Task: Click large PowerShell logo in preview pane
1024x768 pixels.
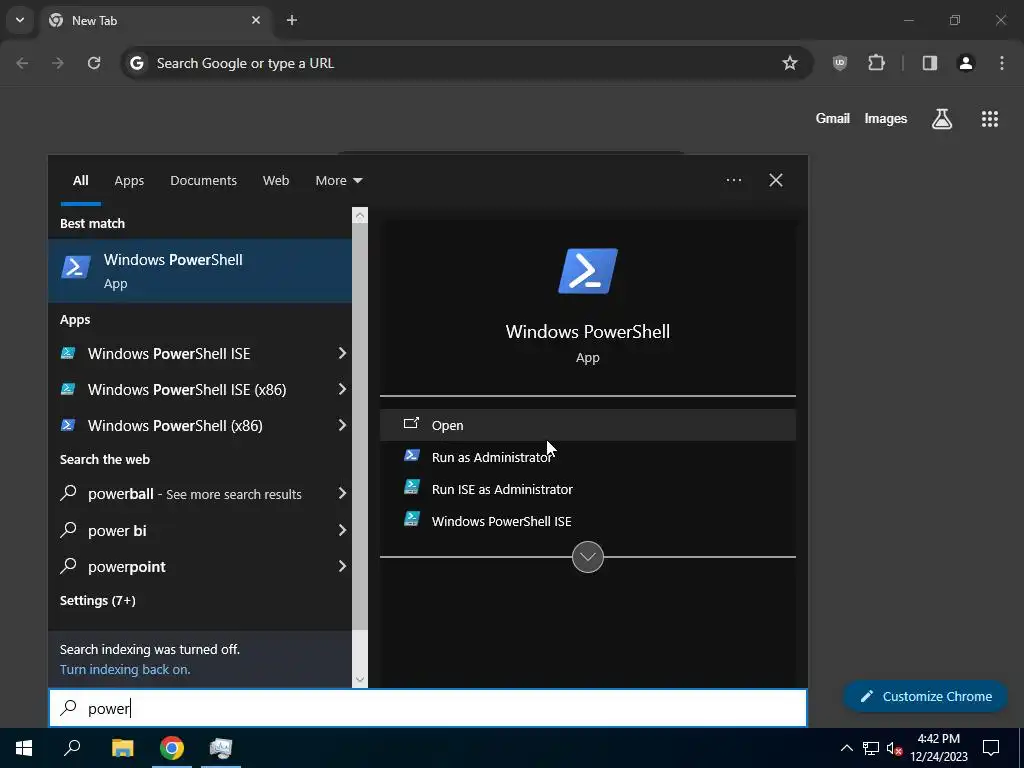Action: click(x=588, y=271)
